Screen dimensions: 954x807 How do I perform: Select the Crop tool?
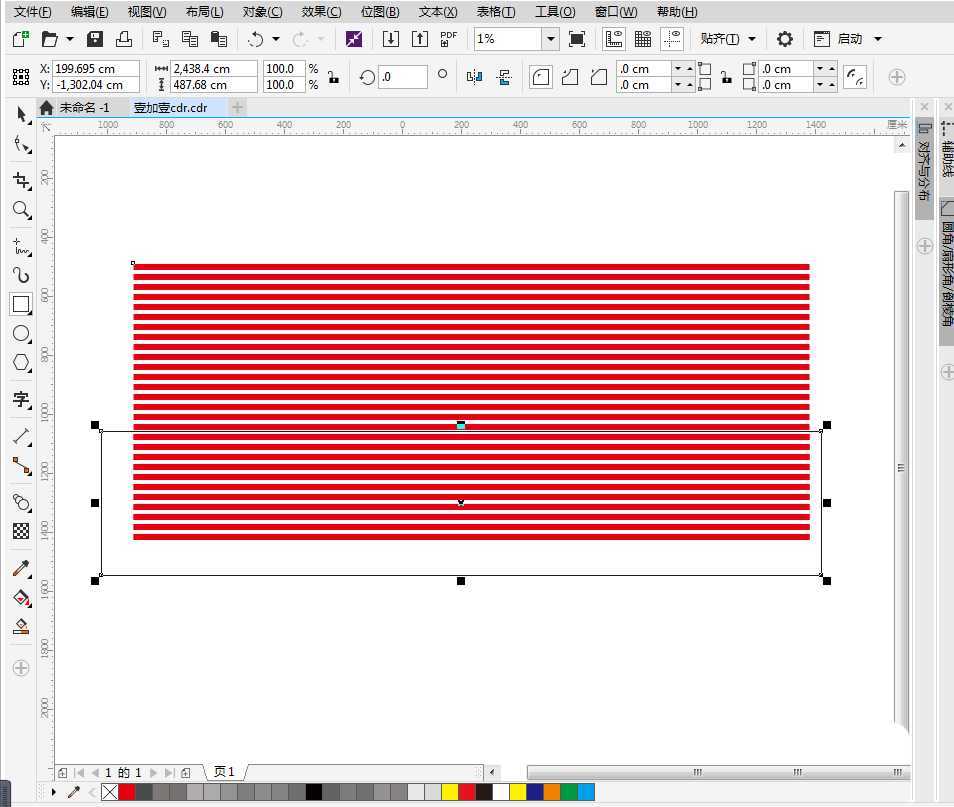(21, 180)
